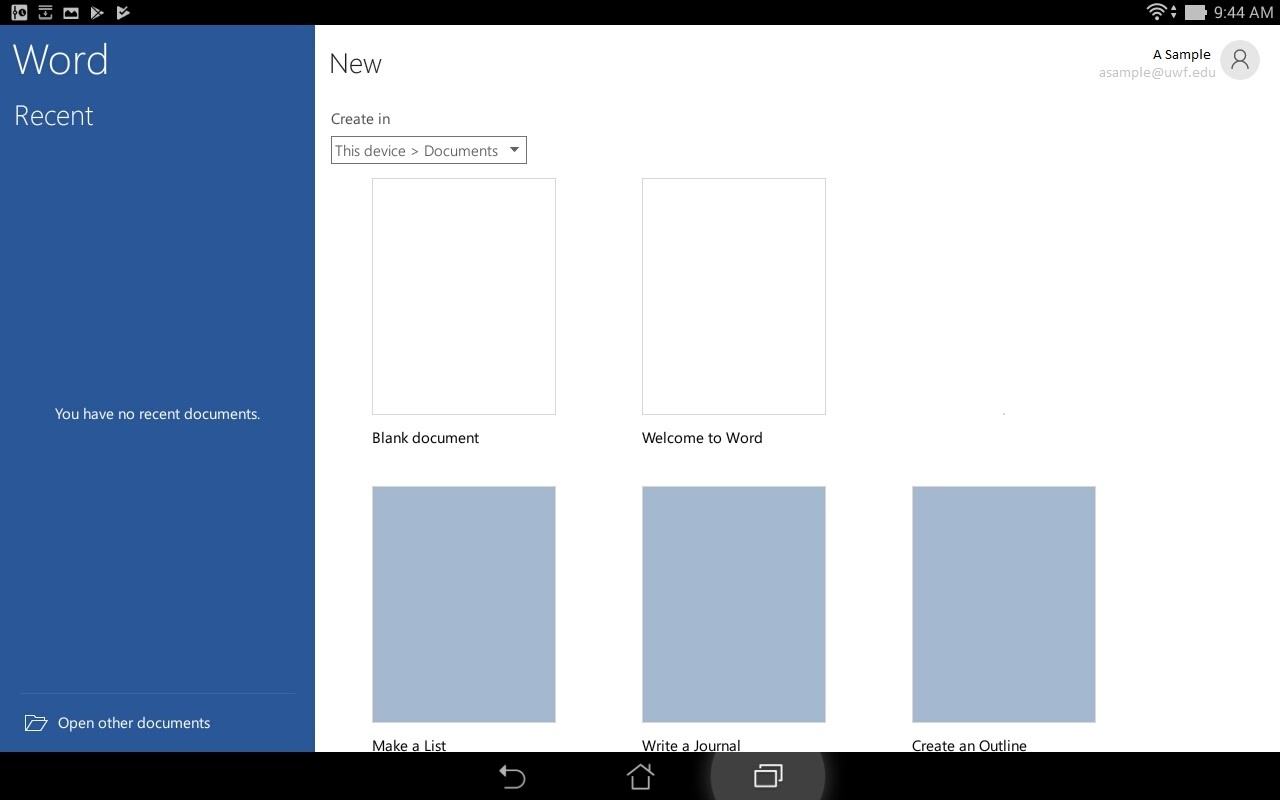
Task: Select the Welcome to Word template thumbnail
Action: click(734, 296)
